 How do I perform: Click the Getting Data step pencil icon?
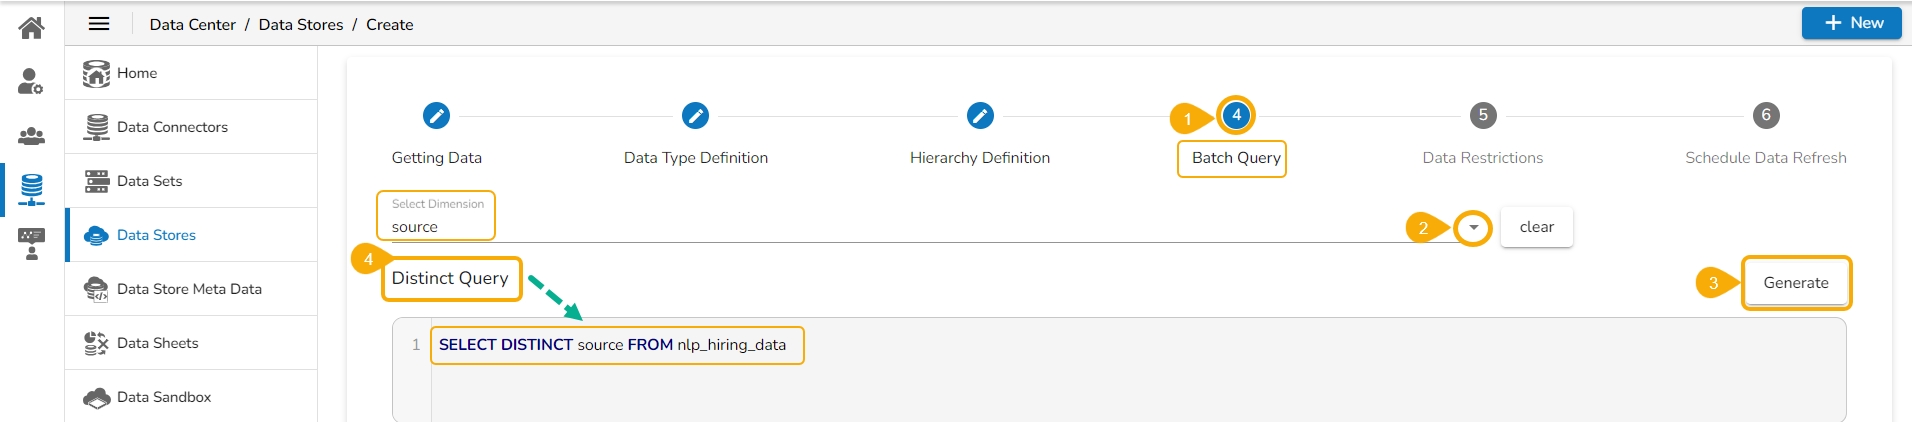tap(436, 116)
